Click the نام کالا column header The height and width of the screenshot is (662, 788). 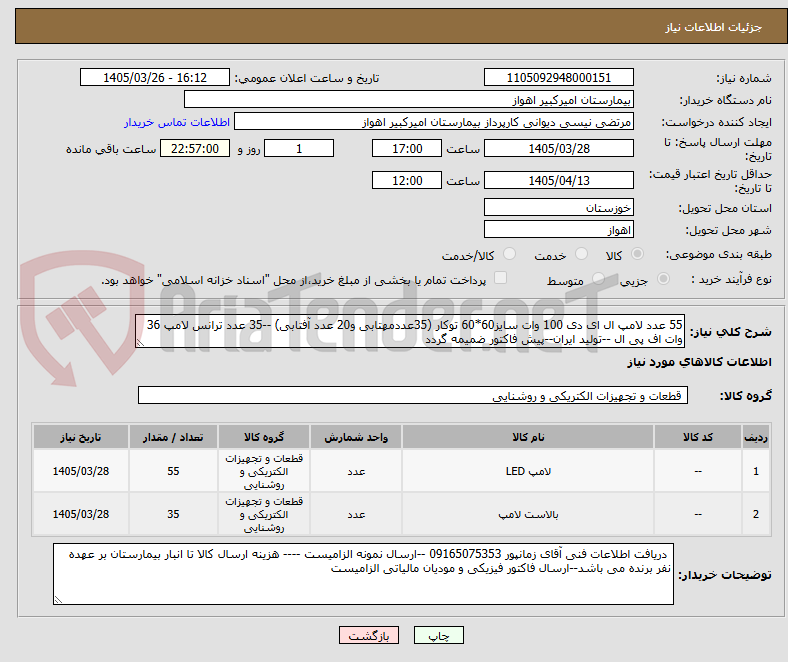click(x=528, y=437)
